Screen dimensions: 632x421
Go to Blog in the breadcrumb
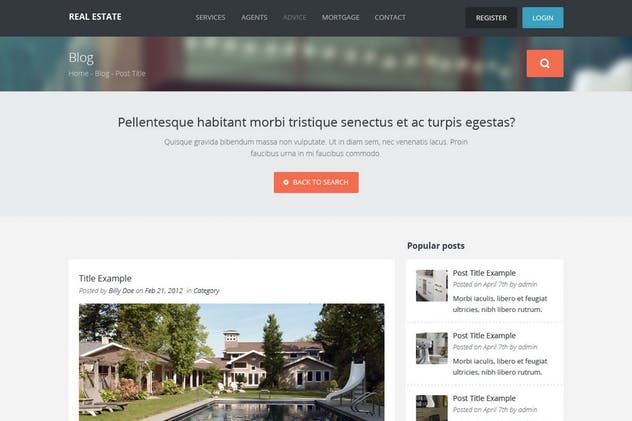coord(102,74)
